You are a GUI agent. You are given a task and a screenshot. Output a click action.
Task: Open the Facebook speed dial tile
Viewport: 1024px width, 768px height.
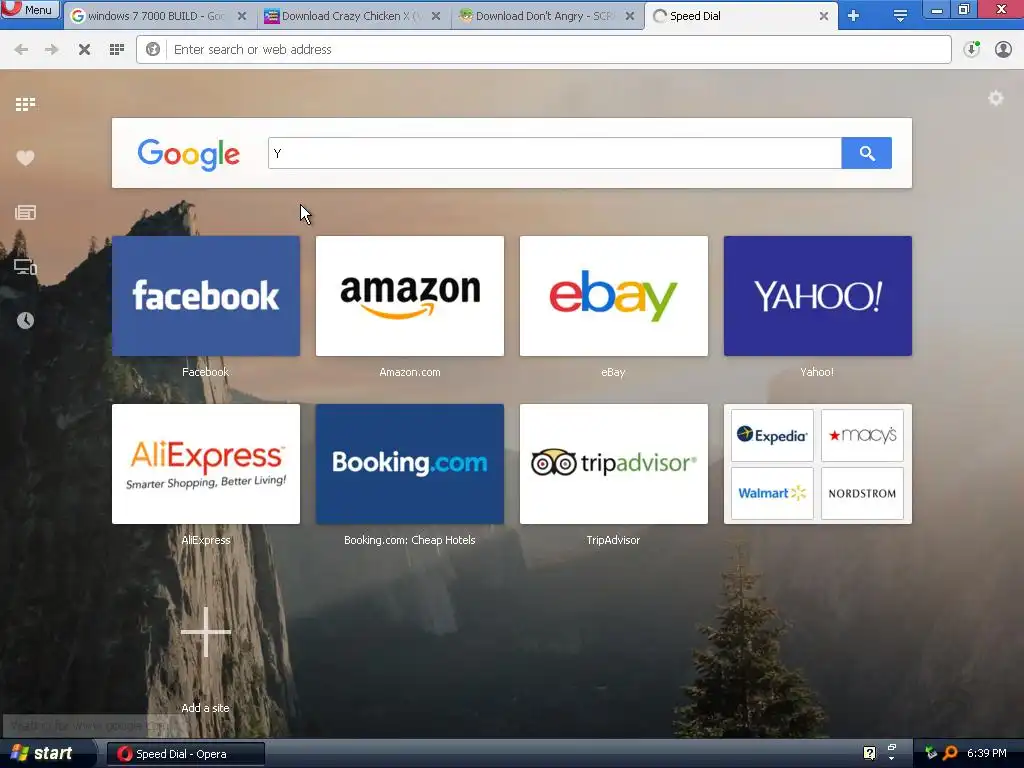pyautogui.click(x=206, y=296)
